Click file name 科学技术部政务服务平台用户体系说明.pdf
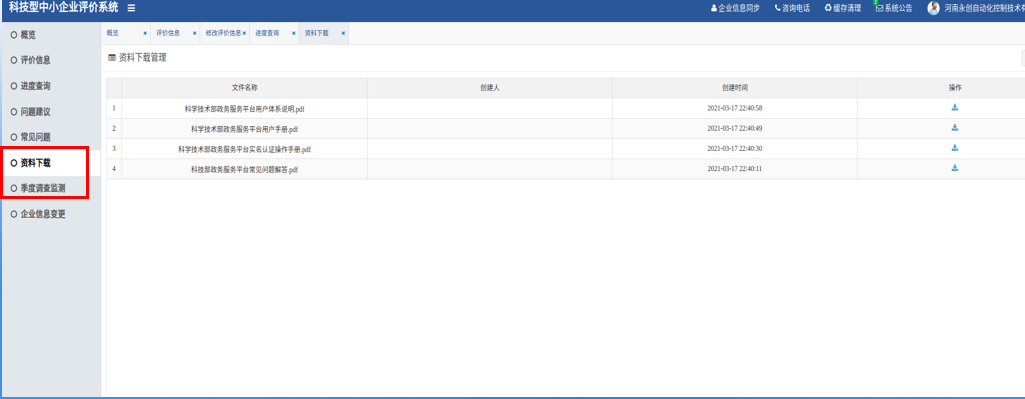 [244, 109]
